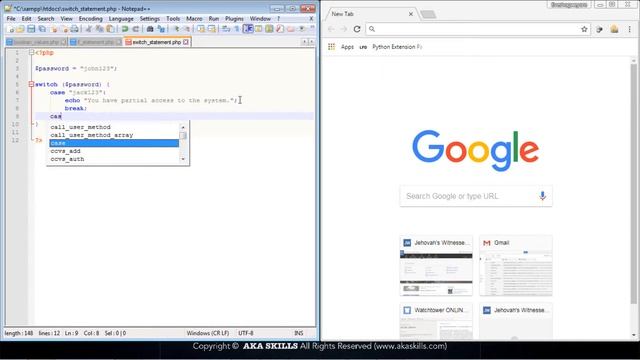640x360 pixels.
Task: Close the Chrome New Tab
Action: pyautogui.click(x=411, y=14)
